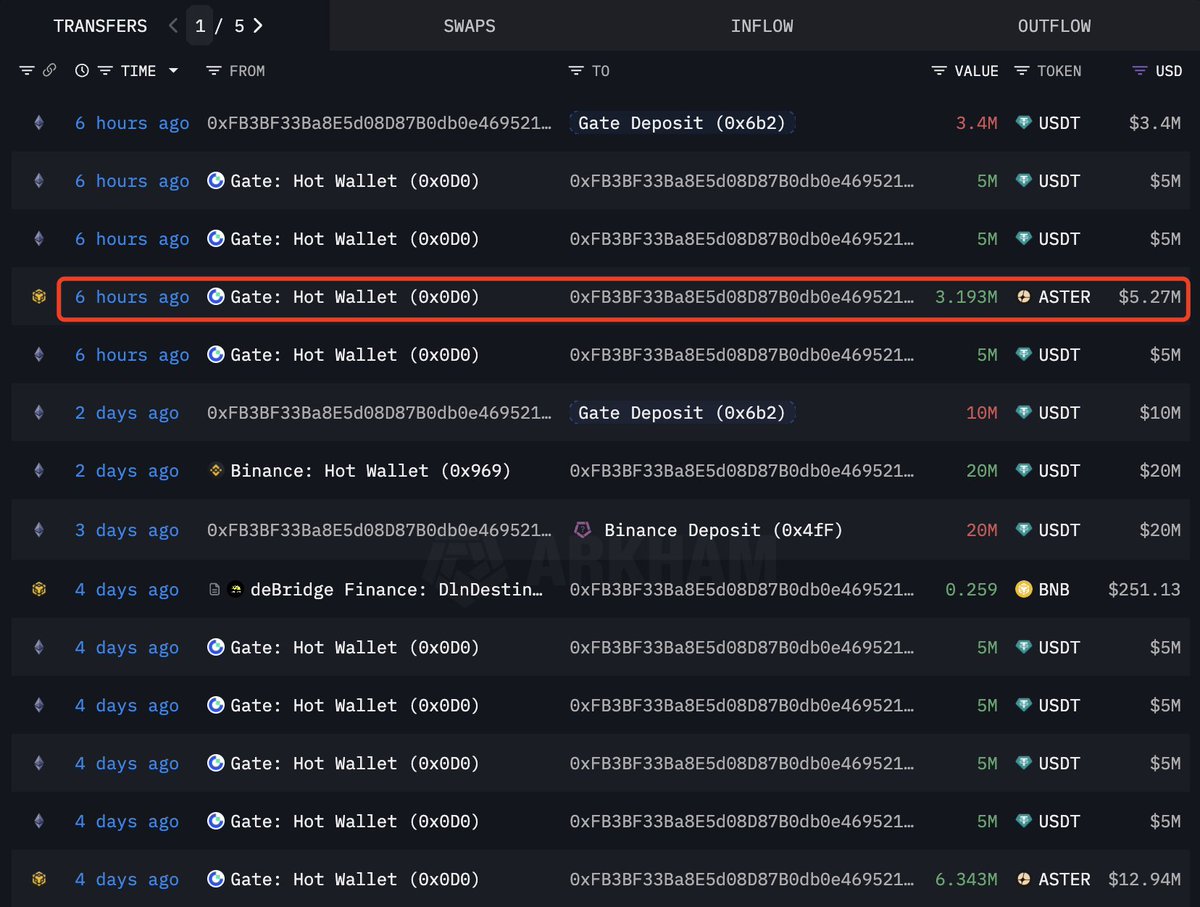
Task: Go to next page with right chevron
Action: tap(258, 26)
